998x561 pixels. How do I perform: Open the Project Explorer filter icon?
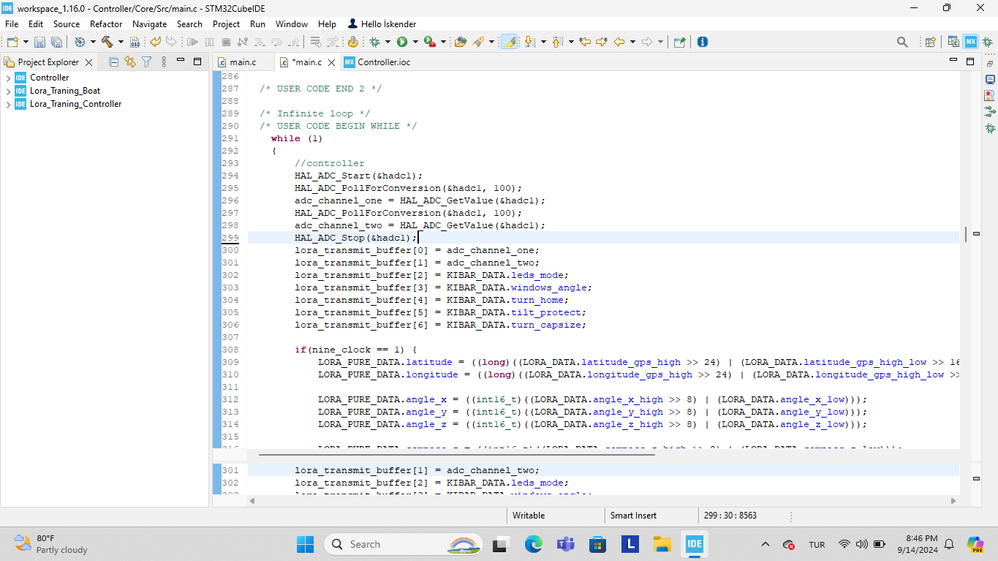(x=146, y=62)
